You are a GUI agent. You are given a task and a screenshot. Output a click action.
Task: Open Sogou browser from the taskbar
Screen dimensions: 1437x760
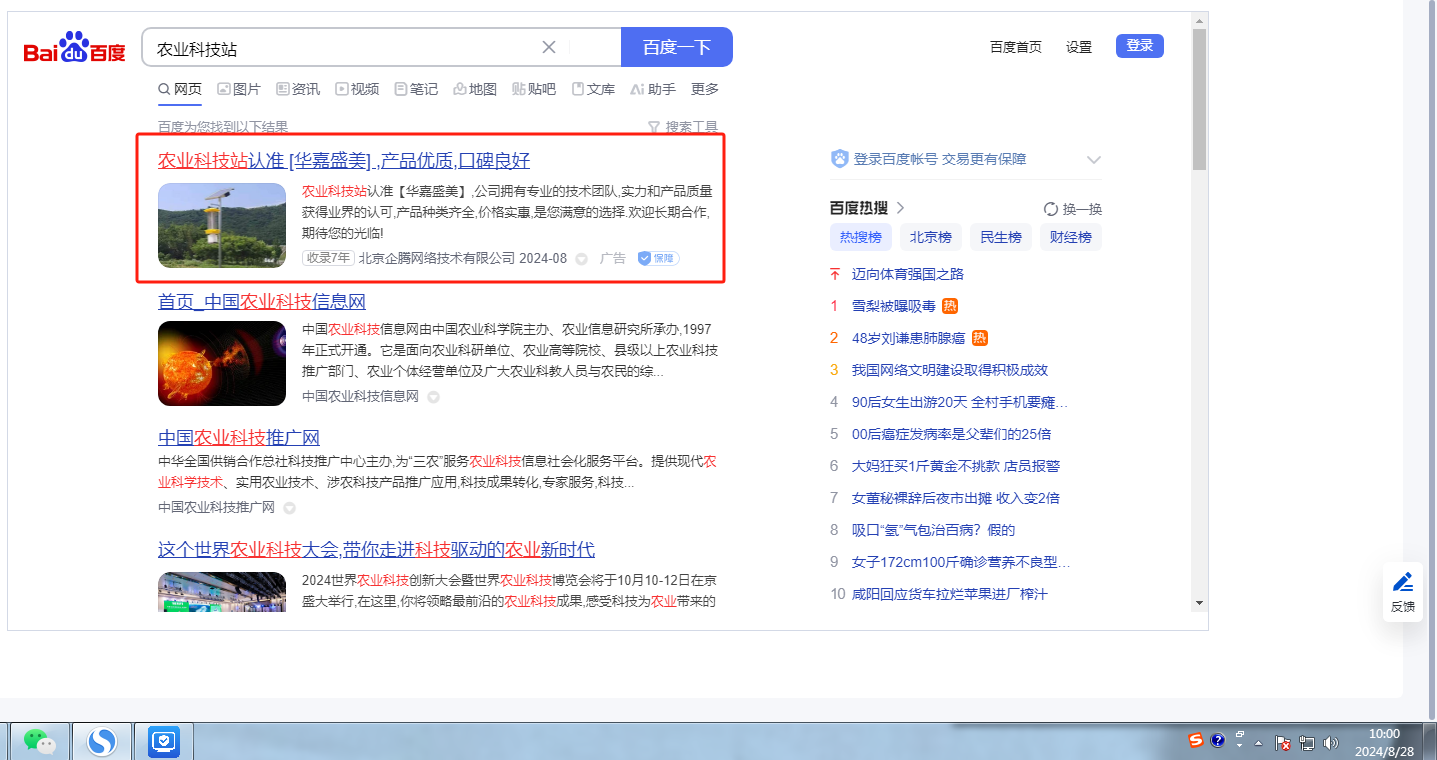coord(101,741)
